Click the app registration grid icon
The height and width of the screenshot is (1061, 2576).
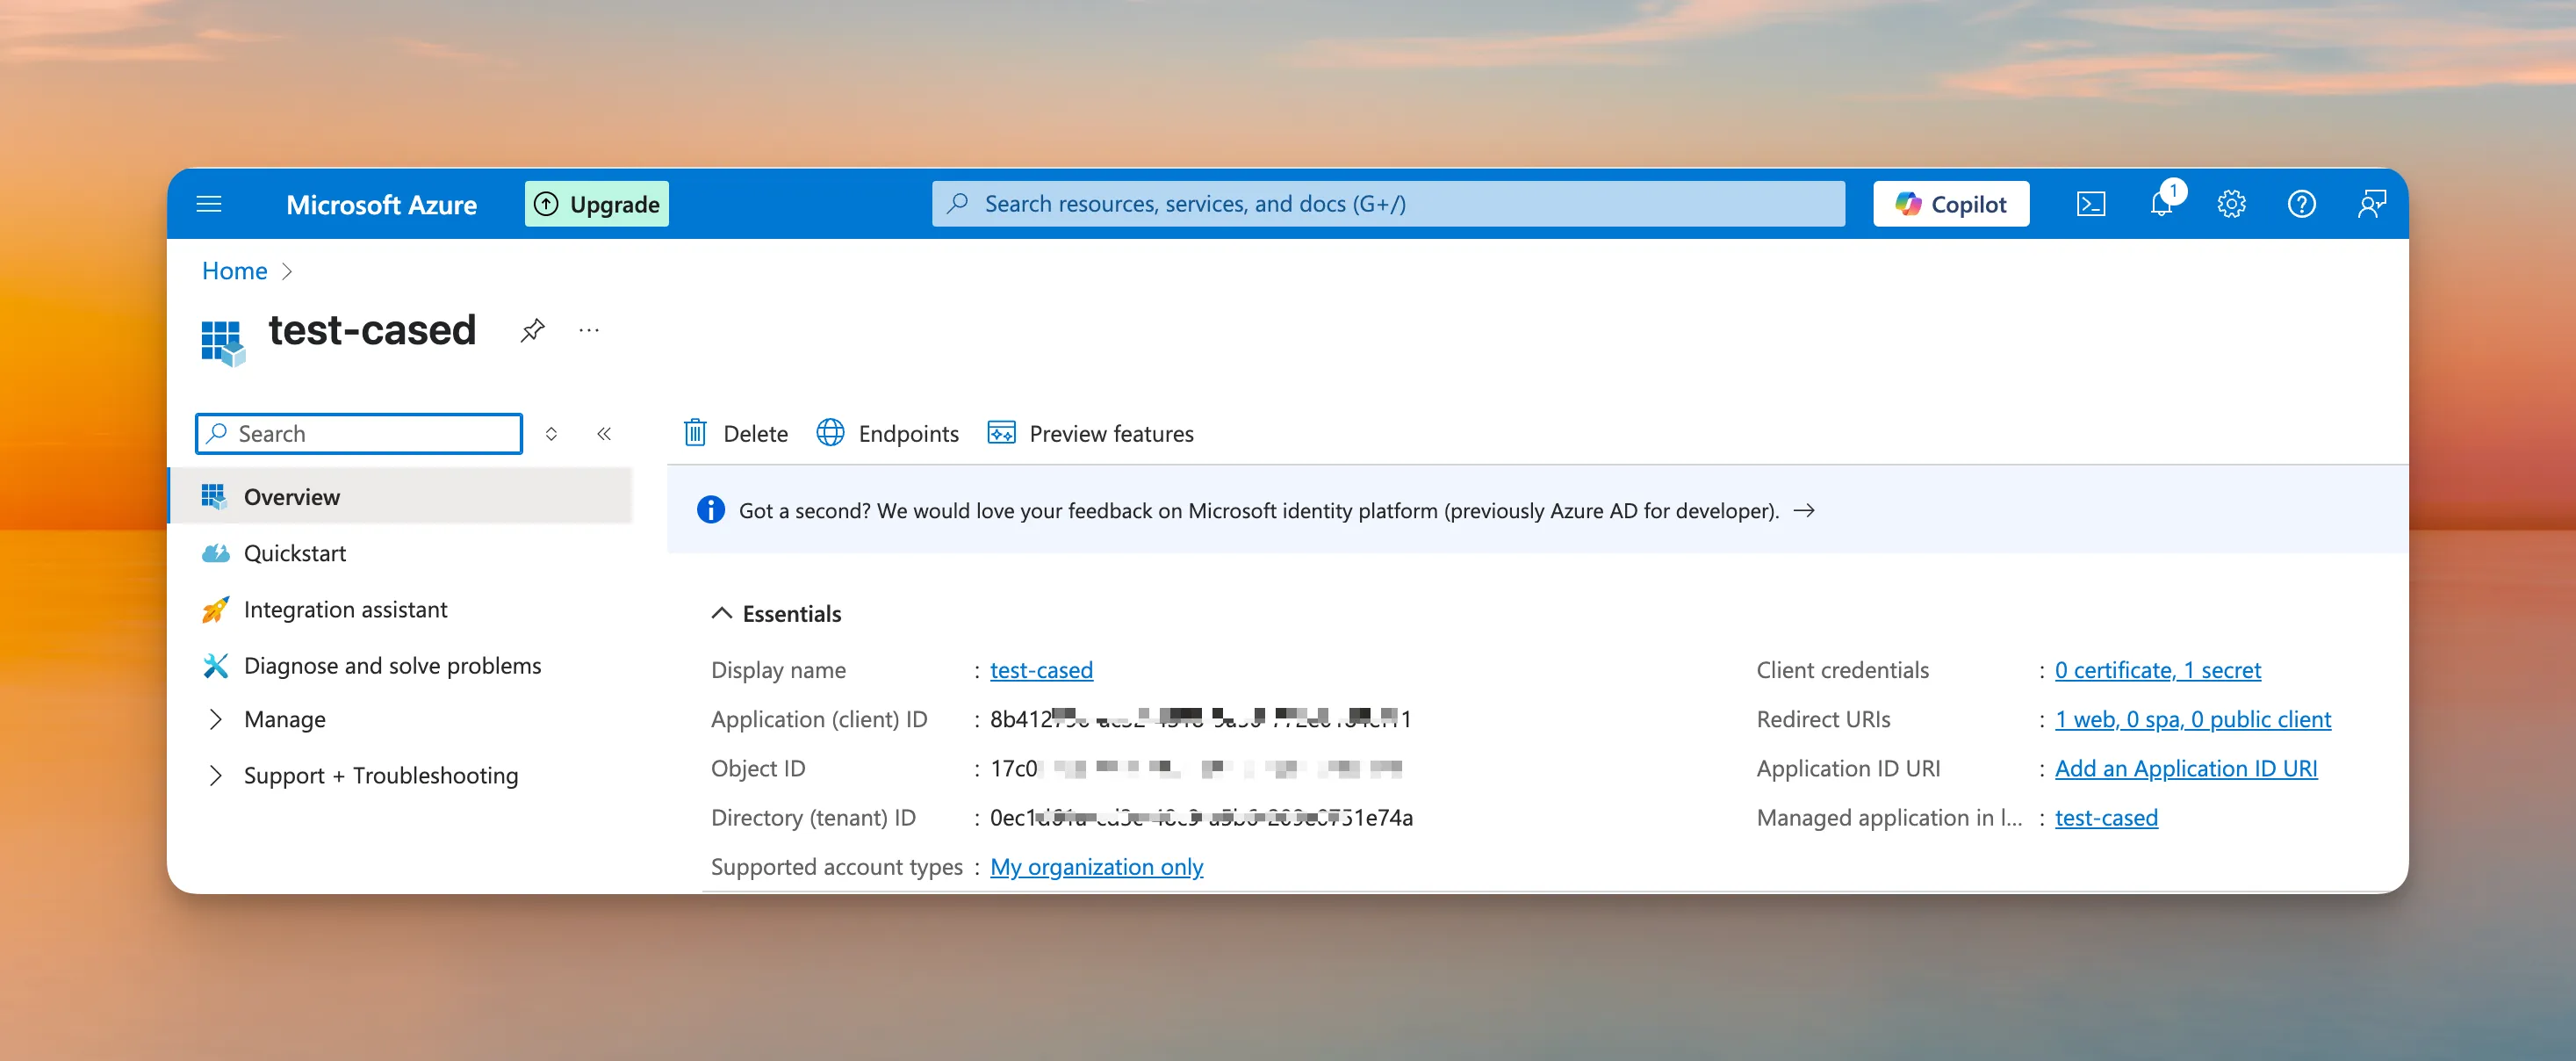[223, 343]
